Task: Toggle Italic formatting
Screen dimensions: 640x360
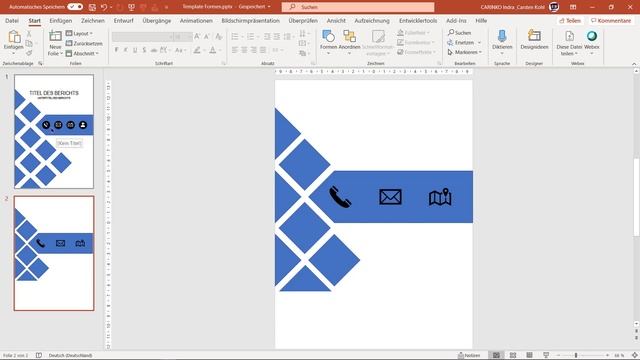Action: [126, 50]
